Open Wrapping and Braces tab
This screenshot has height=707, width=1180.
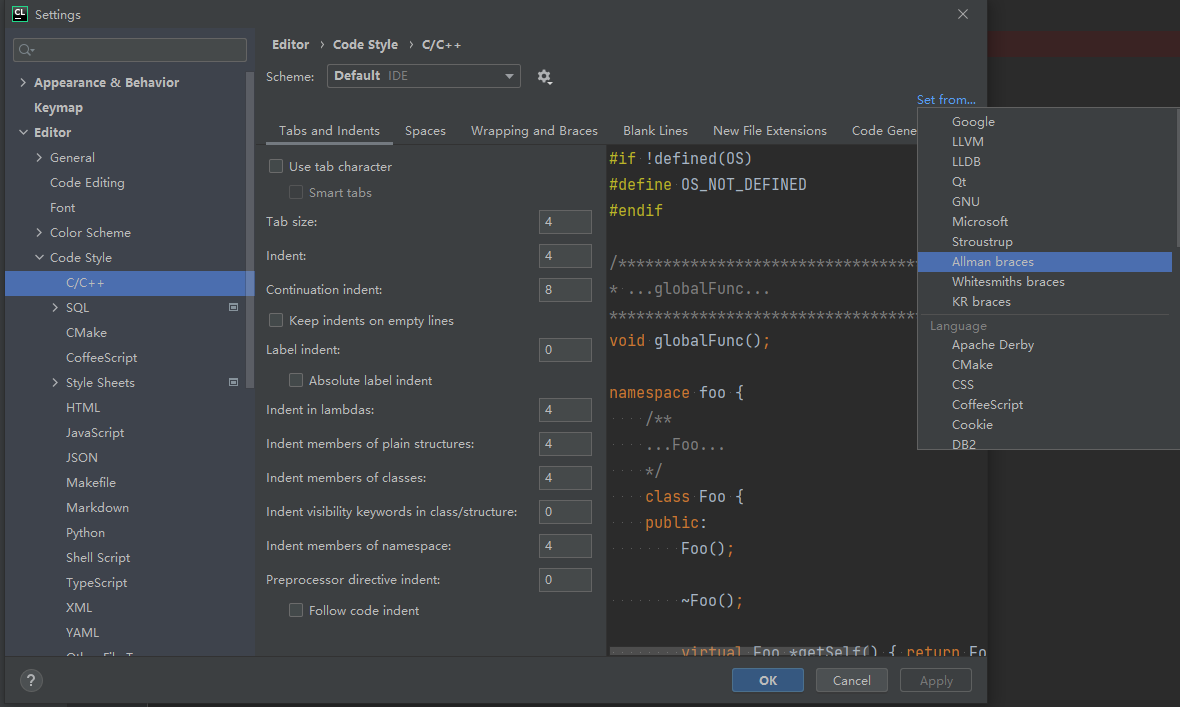pos(534,131)
